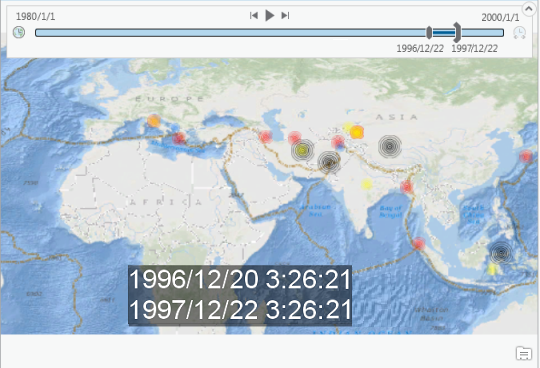Step back to the previous time step

pos(254,15)
